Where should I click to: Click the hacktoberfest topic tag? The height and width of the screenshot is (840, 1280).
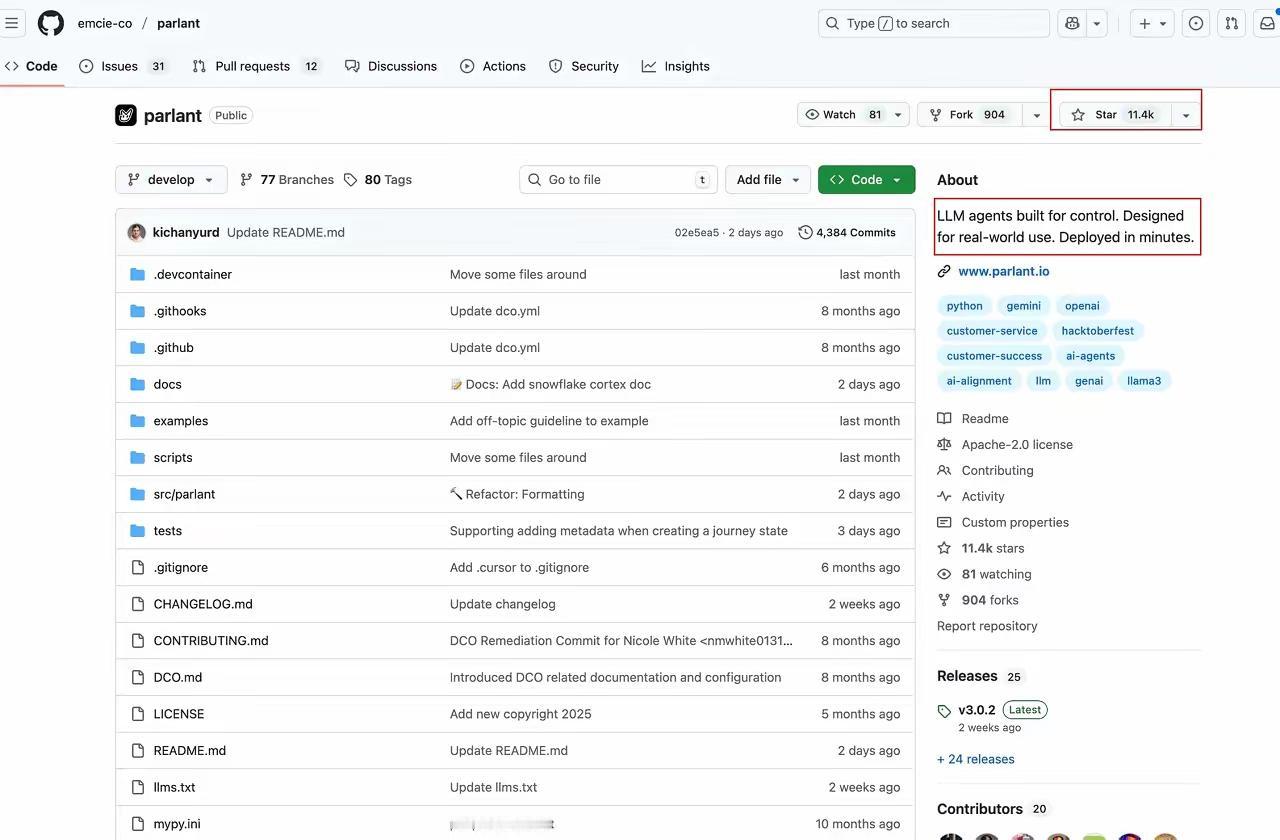[x=1098, y=331]
